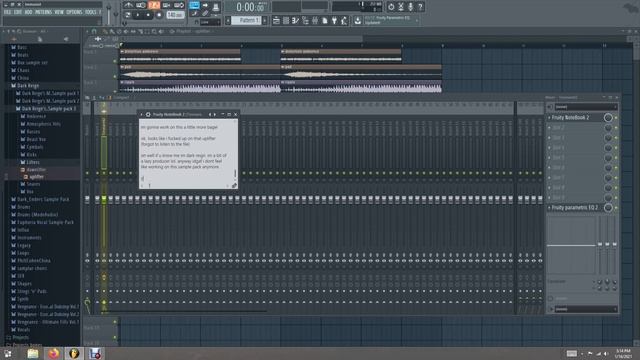The image size is (640, 360).
Task: Open File Explorer from the Windows taskbar
Action: point(33,353)
